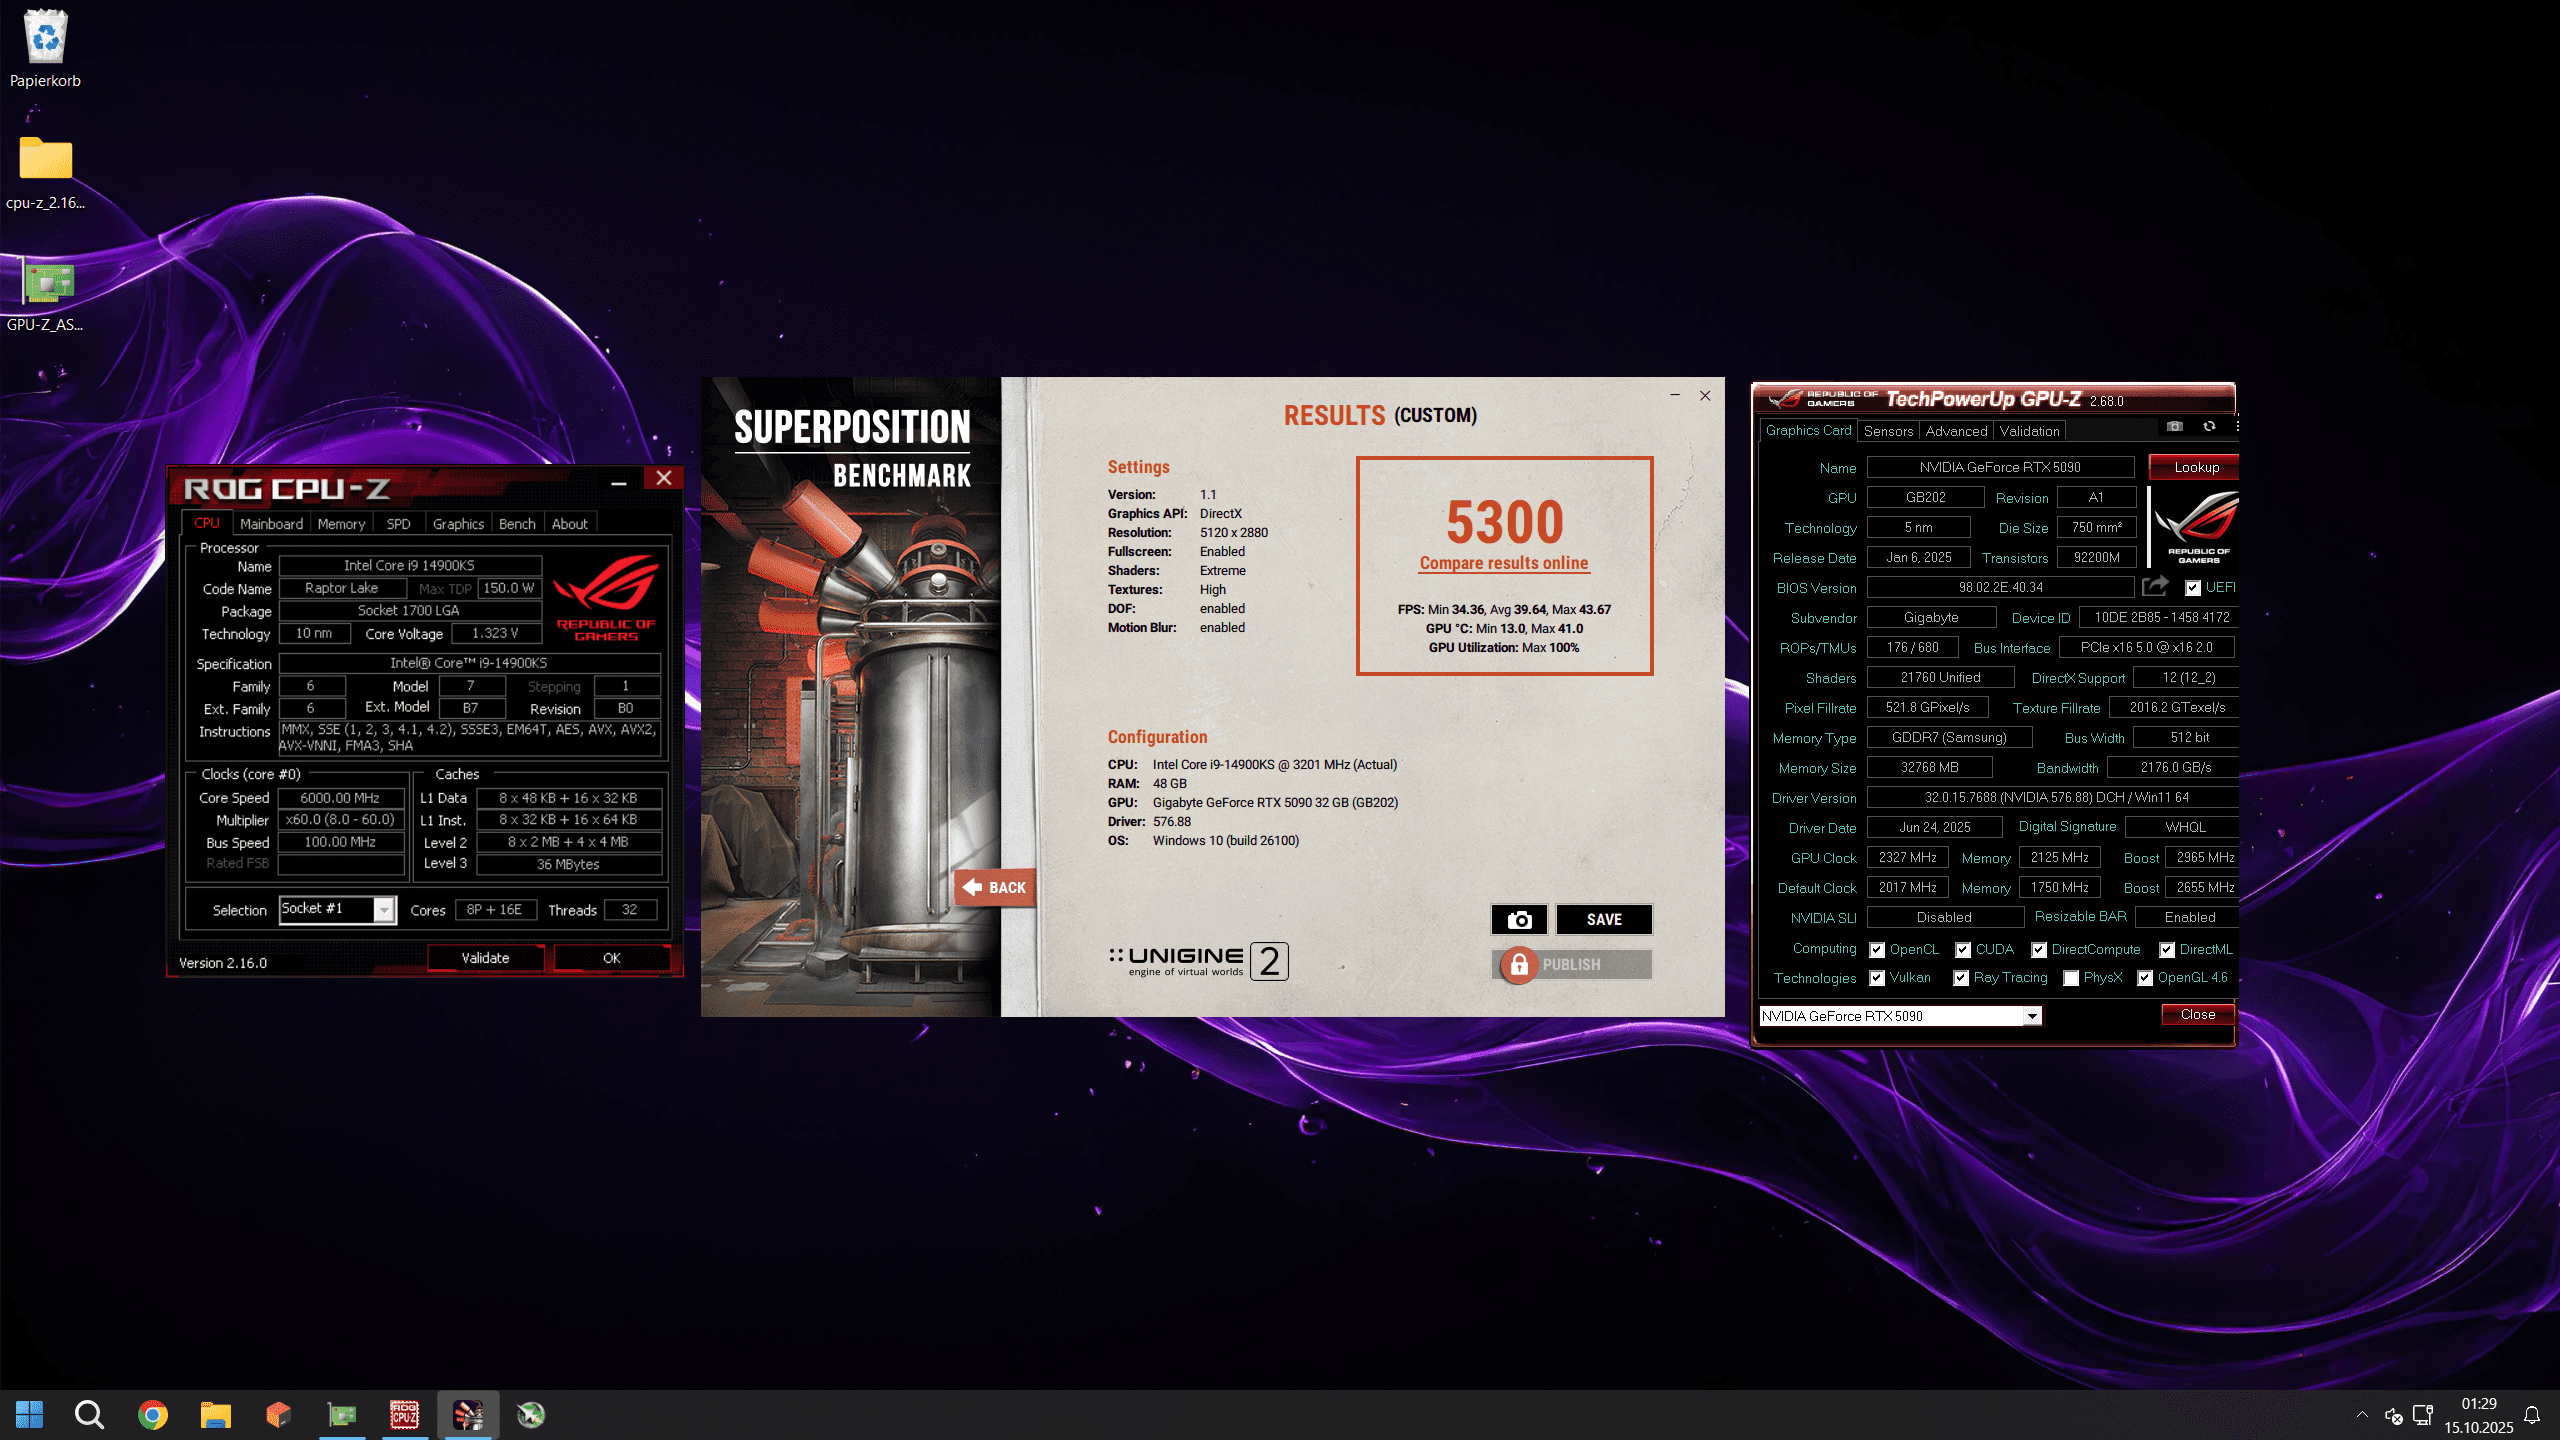Viewport: 2560px width, 1440px height.
Task: Open the Socket #1 selection dropdown
Action: click(x=384, y=909)
